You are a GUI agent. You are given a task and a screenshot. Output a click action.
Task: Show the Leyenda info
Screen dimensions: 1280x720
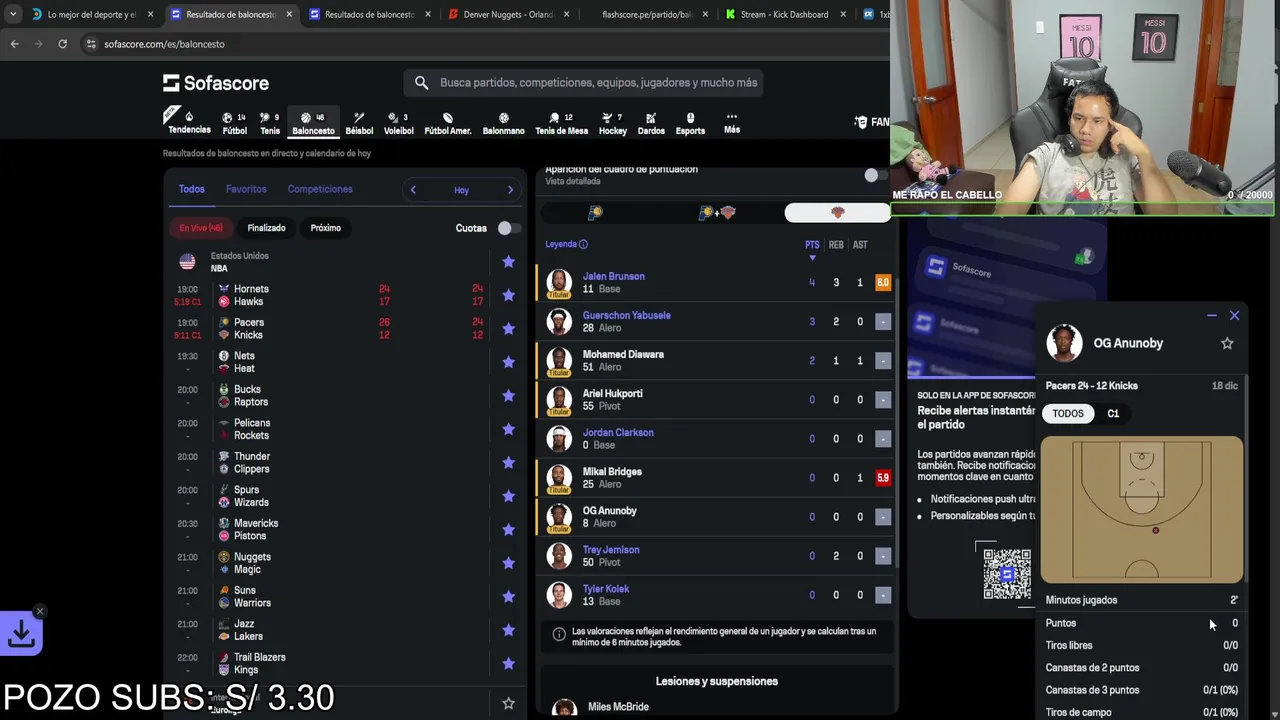pos(566,244)
